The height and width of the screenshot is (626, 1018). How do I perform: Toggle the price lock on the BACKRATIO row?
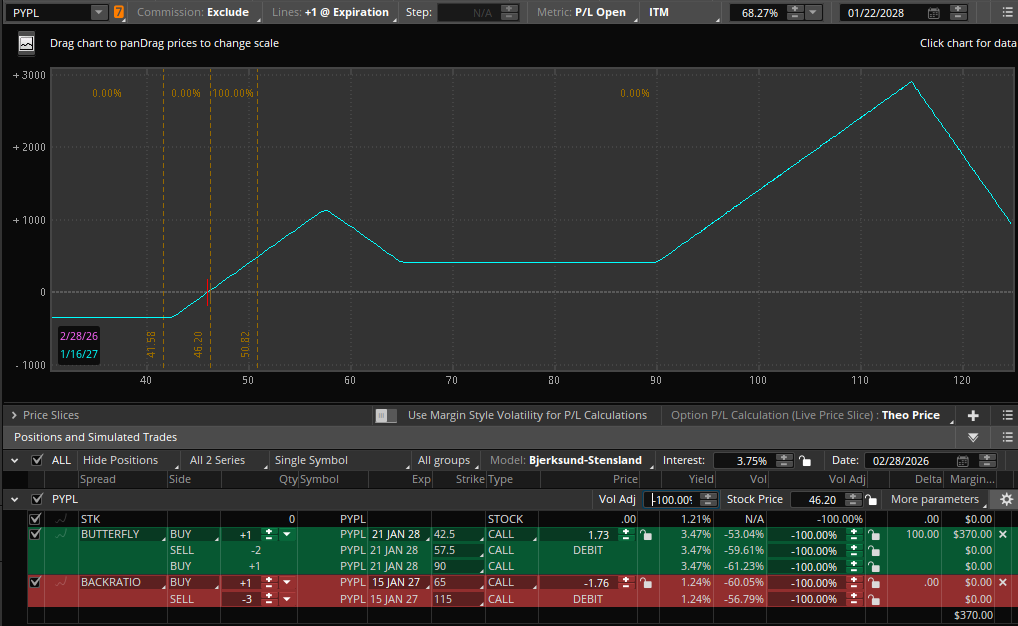(646, 582)
